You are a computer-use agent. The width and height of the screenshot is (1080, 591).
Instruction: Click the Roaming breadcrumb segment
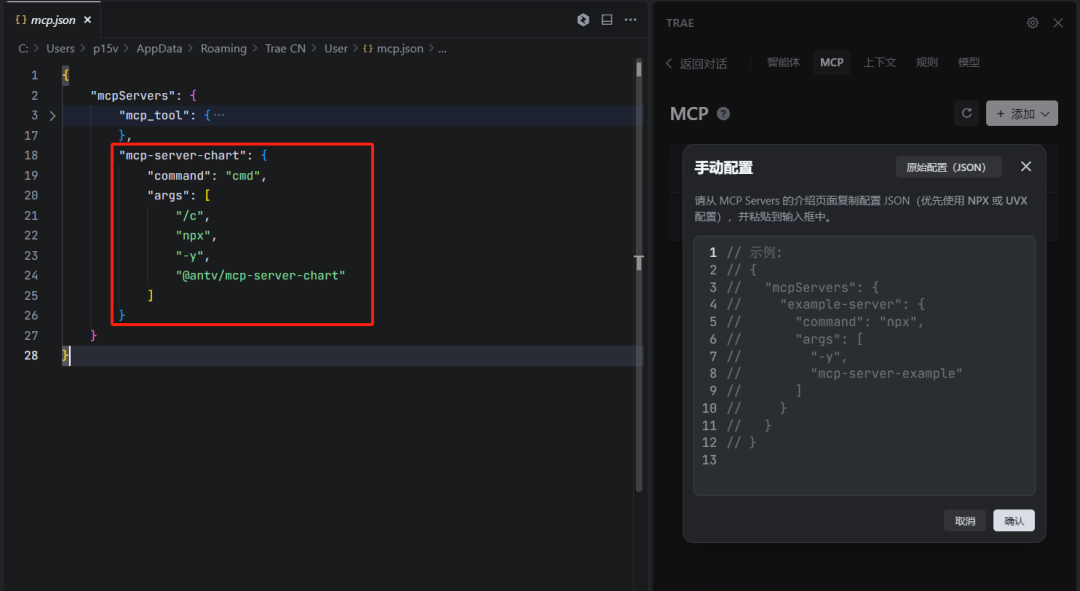[223, 49]
